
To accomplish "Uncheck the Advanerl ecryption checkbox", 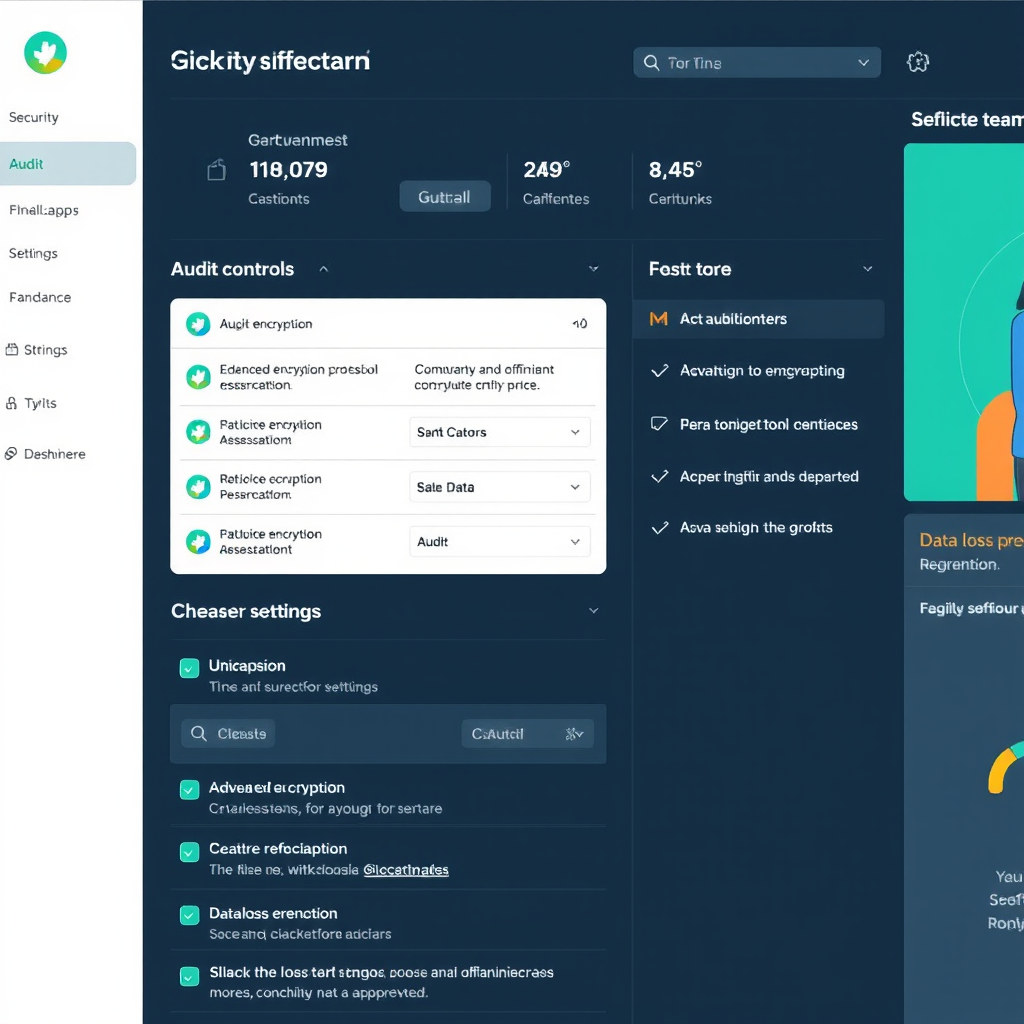I will point(189,790).
